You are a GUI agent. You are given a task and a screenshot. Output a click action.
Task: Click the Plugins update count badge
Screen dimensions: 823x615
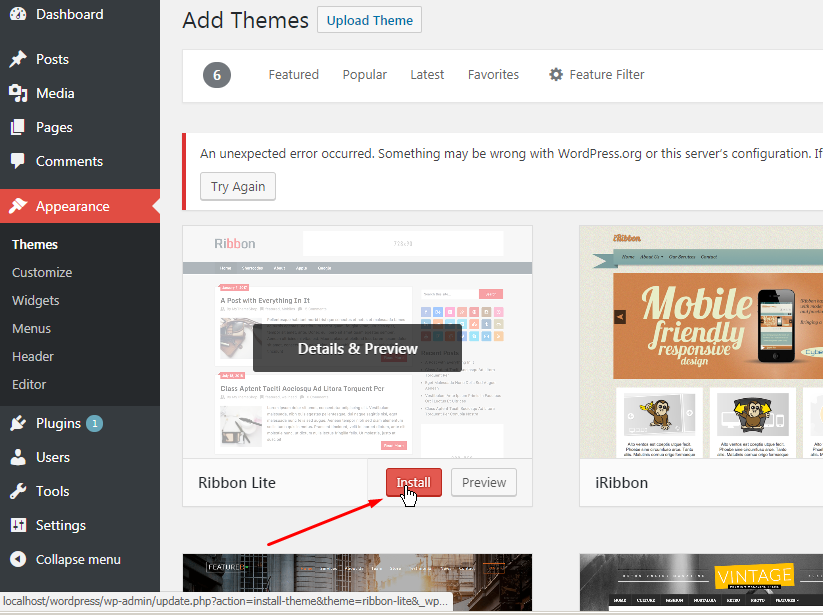point(94,423)
